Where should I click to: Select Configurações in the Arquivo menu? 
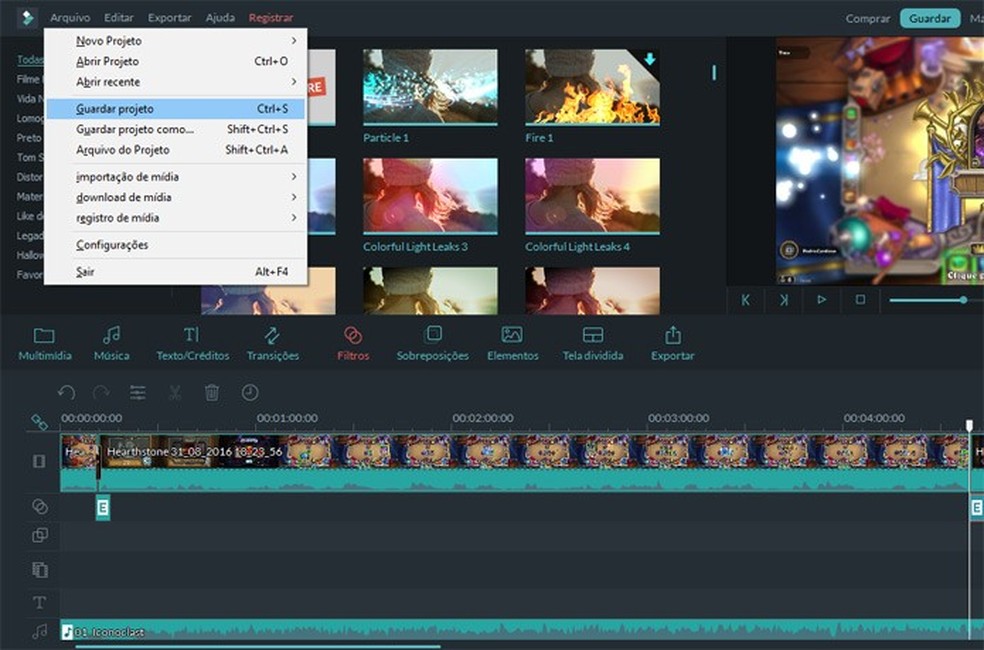coord(112,245)
